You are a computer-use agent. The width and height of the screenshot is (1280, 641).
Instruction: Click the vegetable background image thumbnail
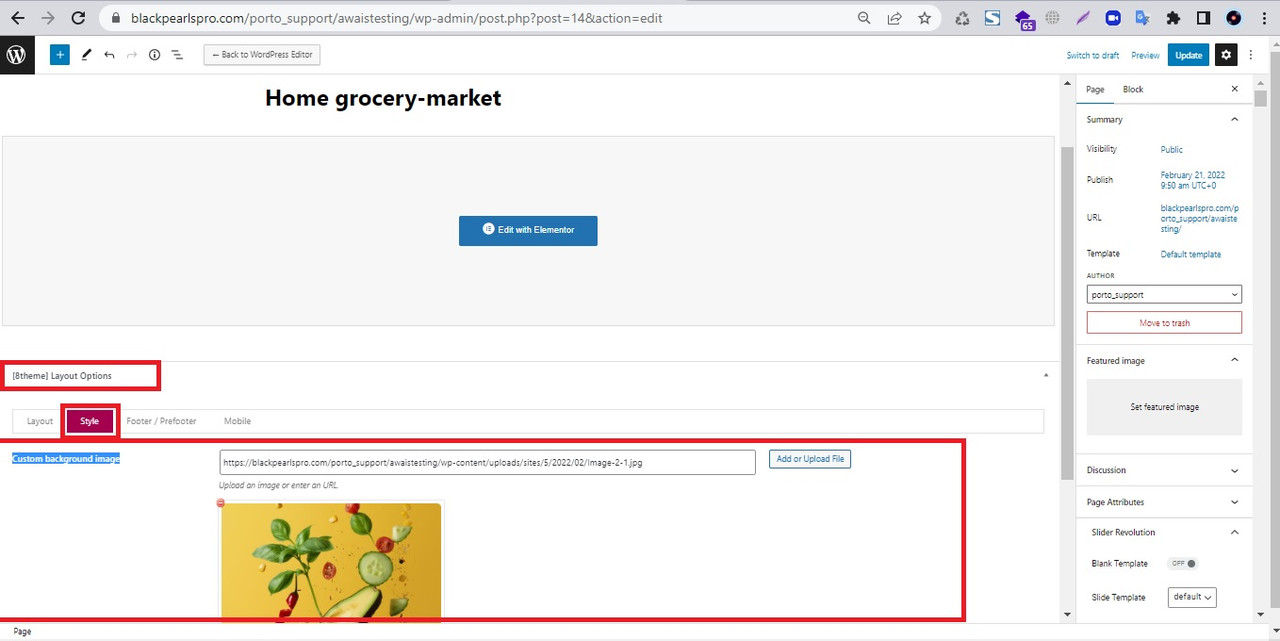(331, 562)
